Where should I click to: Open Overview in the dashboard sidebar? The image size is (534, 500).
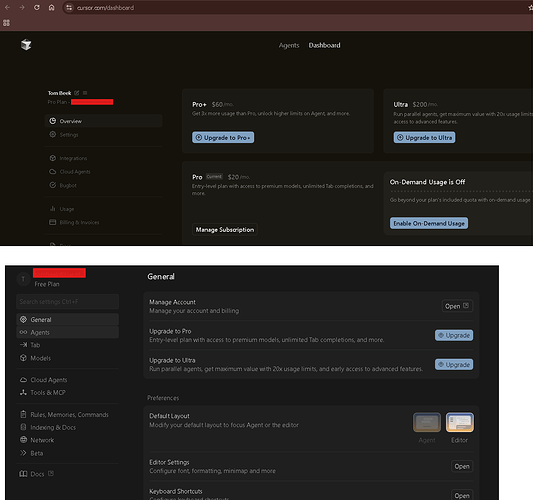click(104, 121)
